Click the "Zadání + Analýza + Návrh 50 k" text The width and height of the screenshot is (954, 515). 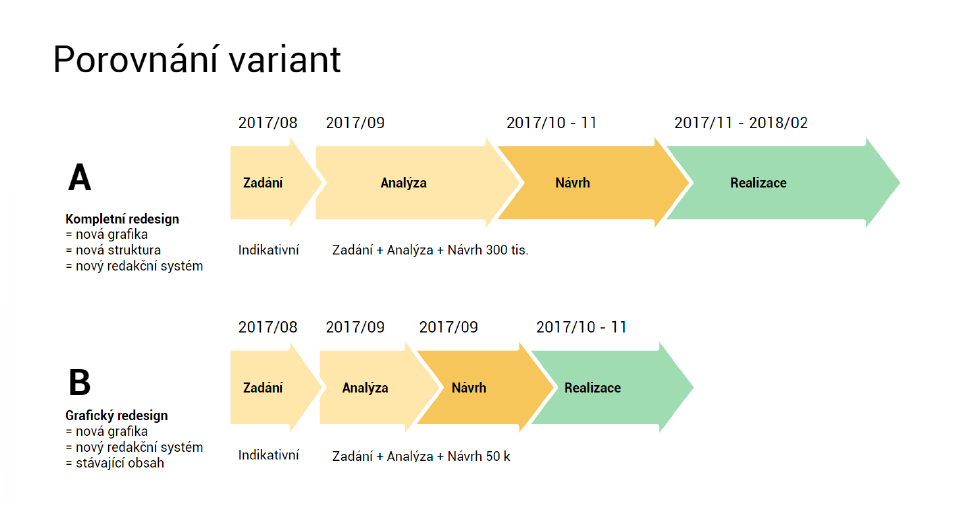click(x=422, y=456)
